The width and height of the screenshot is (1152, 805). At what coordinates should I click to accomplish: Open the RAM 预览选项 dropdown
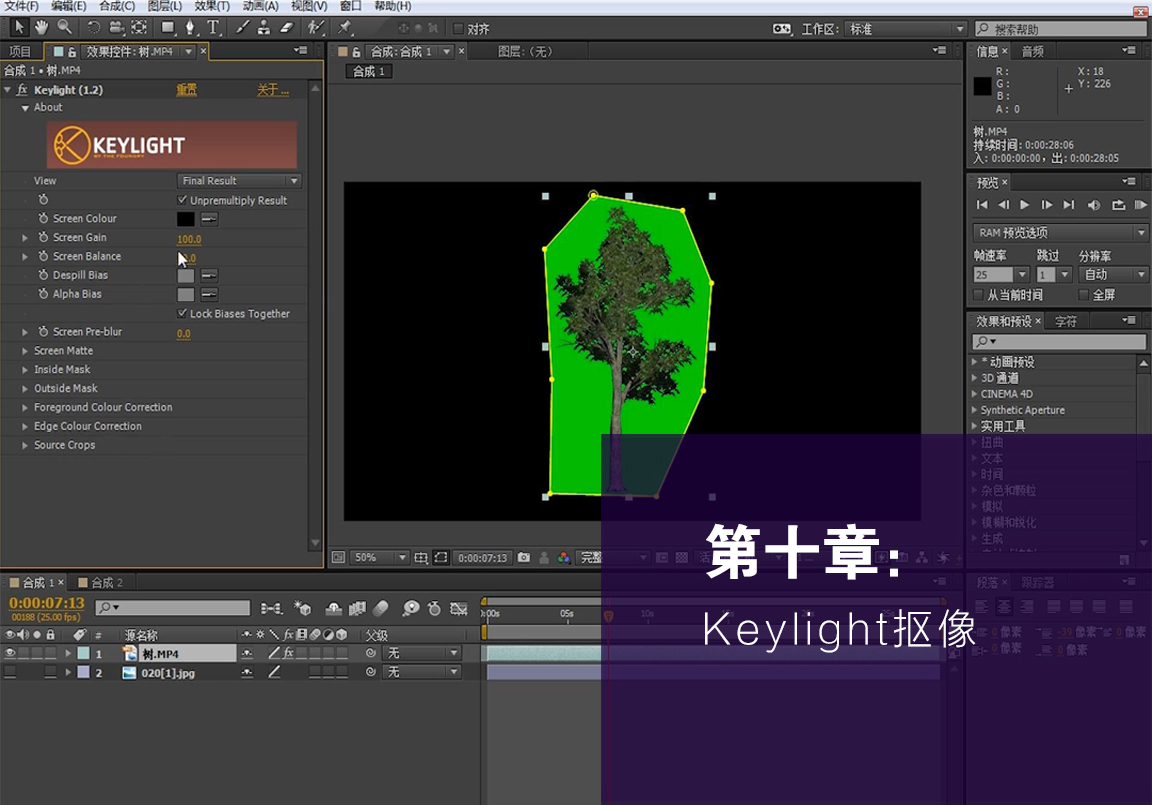(x=1059, y=233)
